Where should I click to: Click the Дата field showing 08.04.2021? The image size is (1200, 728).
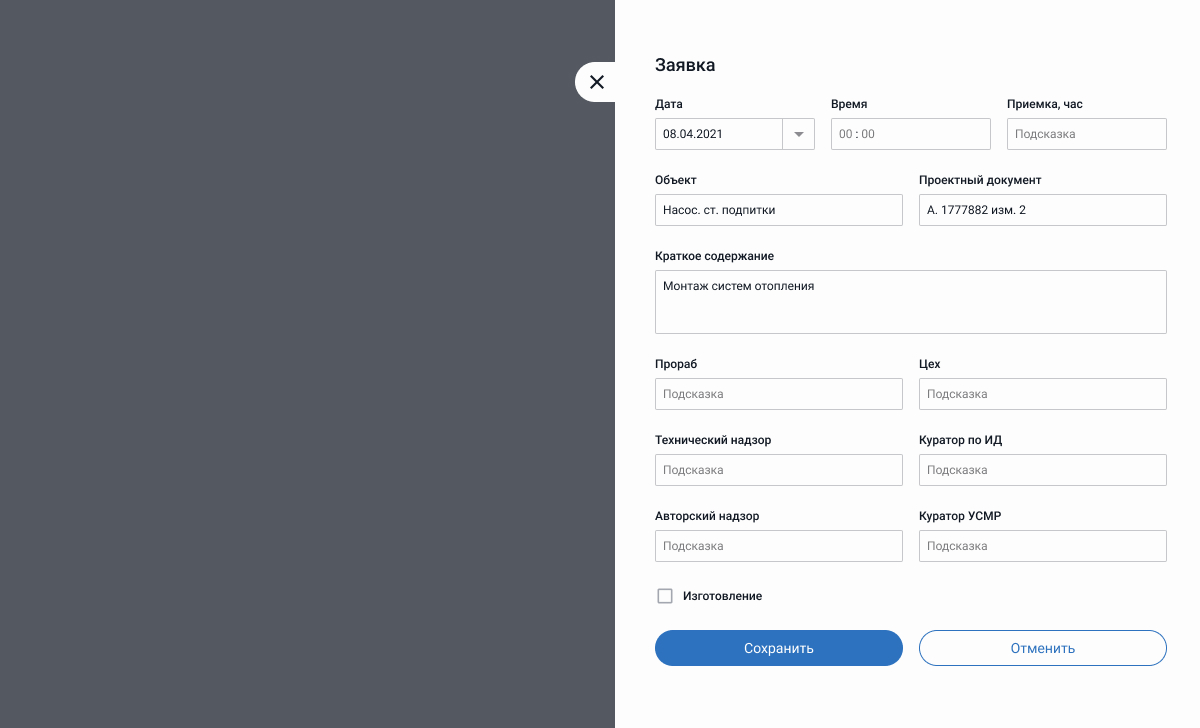point(718,134)
